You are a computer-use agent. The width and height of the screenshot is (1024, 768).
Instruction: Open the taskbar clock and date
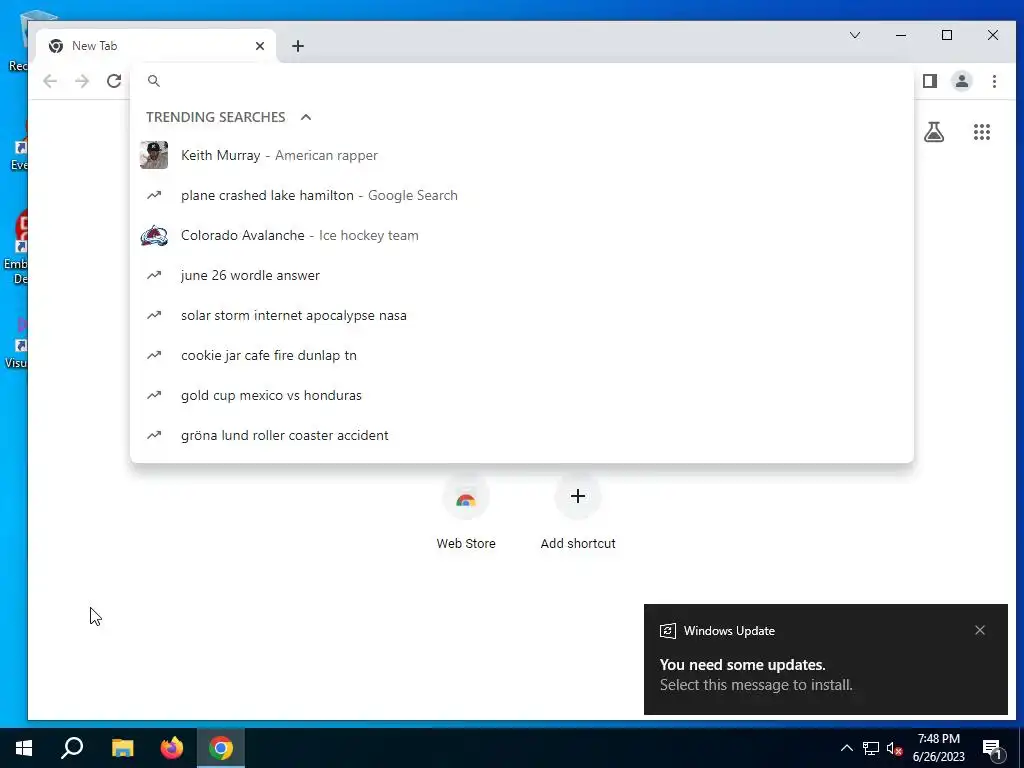938,748
